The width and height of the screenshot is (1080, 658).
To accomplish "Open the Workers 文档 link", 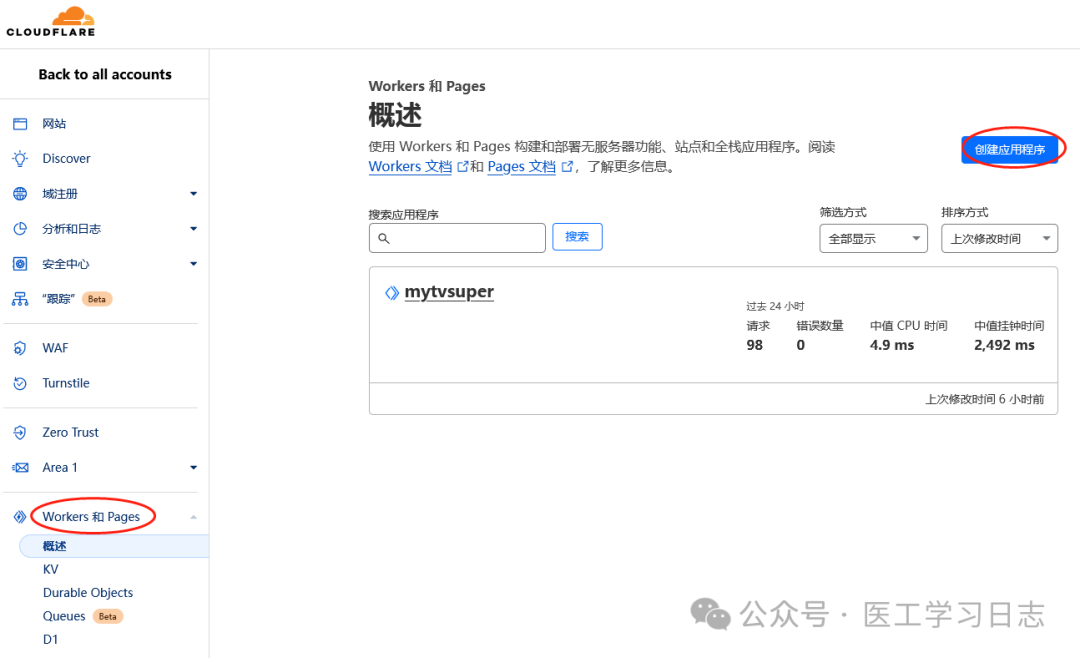I will 411,166.
